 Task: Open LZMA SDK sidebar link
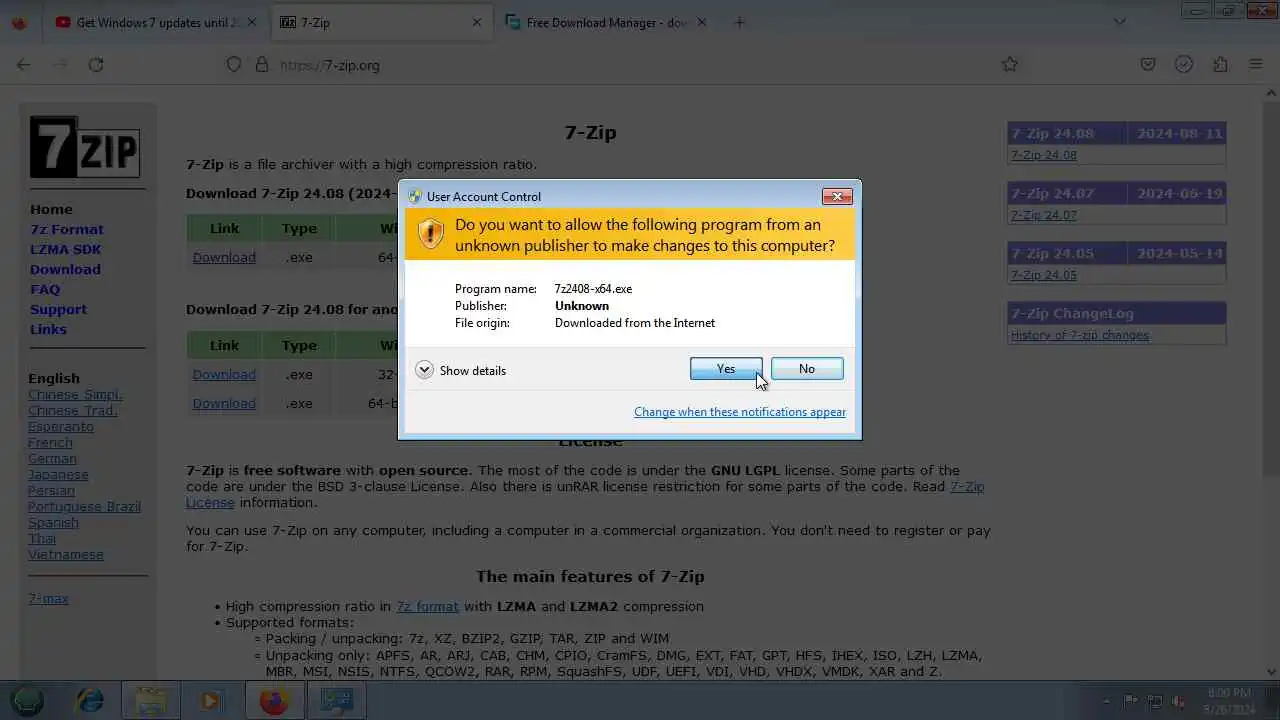[66, 249]
